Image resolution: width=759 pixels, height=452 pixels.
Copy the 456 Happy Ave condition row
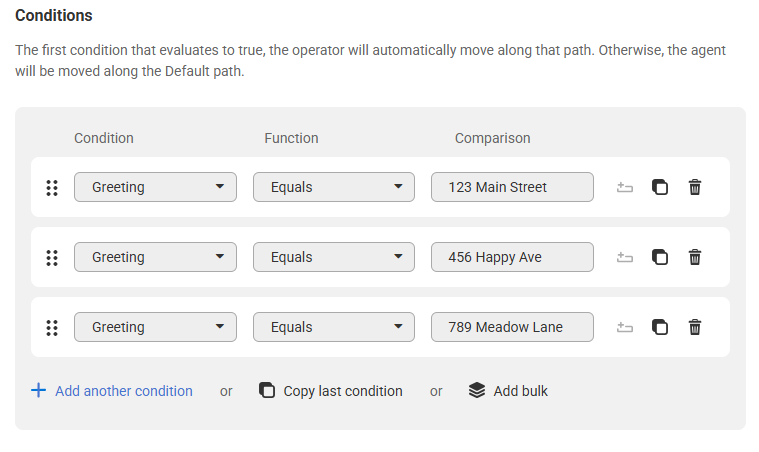[660, 257]
